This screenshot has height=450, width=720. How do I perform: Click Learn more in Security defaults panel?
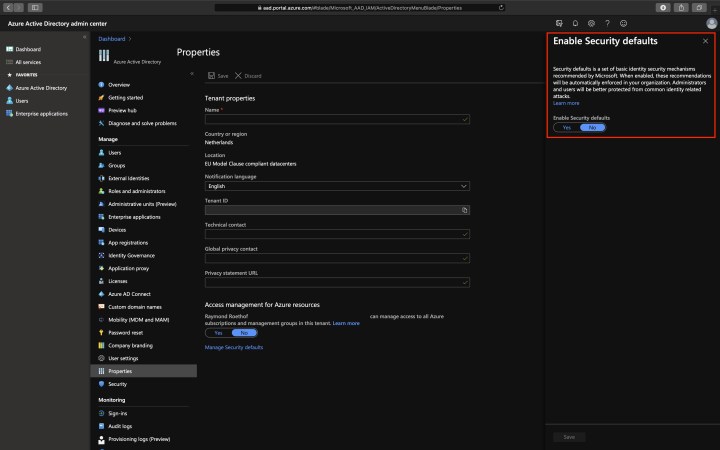pyautogui.click(x=566, y=103)
